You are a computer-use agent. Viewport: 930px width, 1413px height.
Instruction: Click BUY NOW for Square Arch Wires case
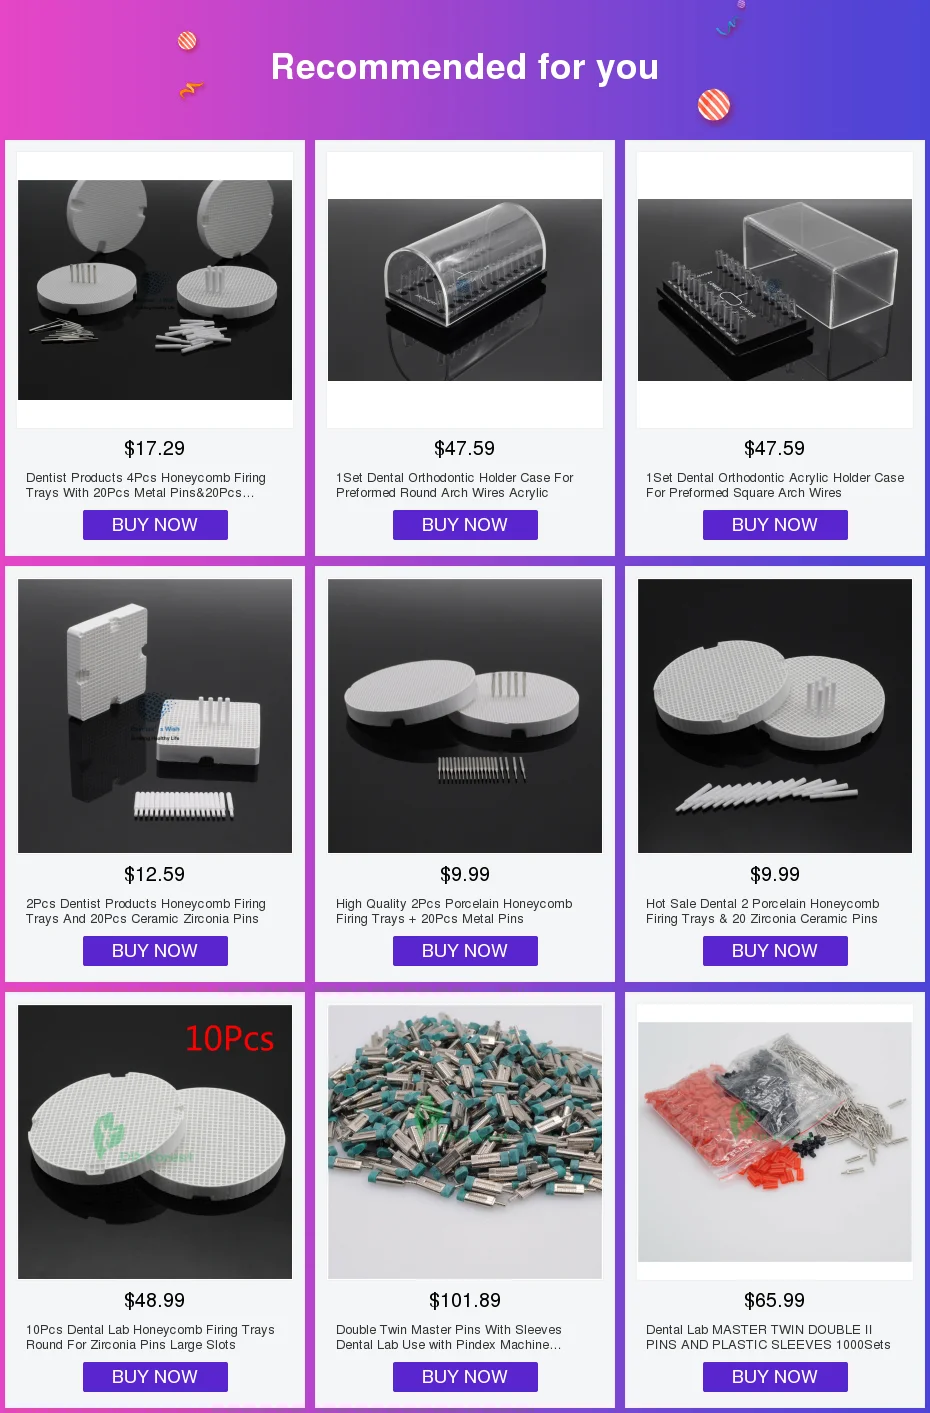tap(775, 525)
